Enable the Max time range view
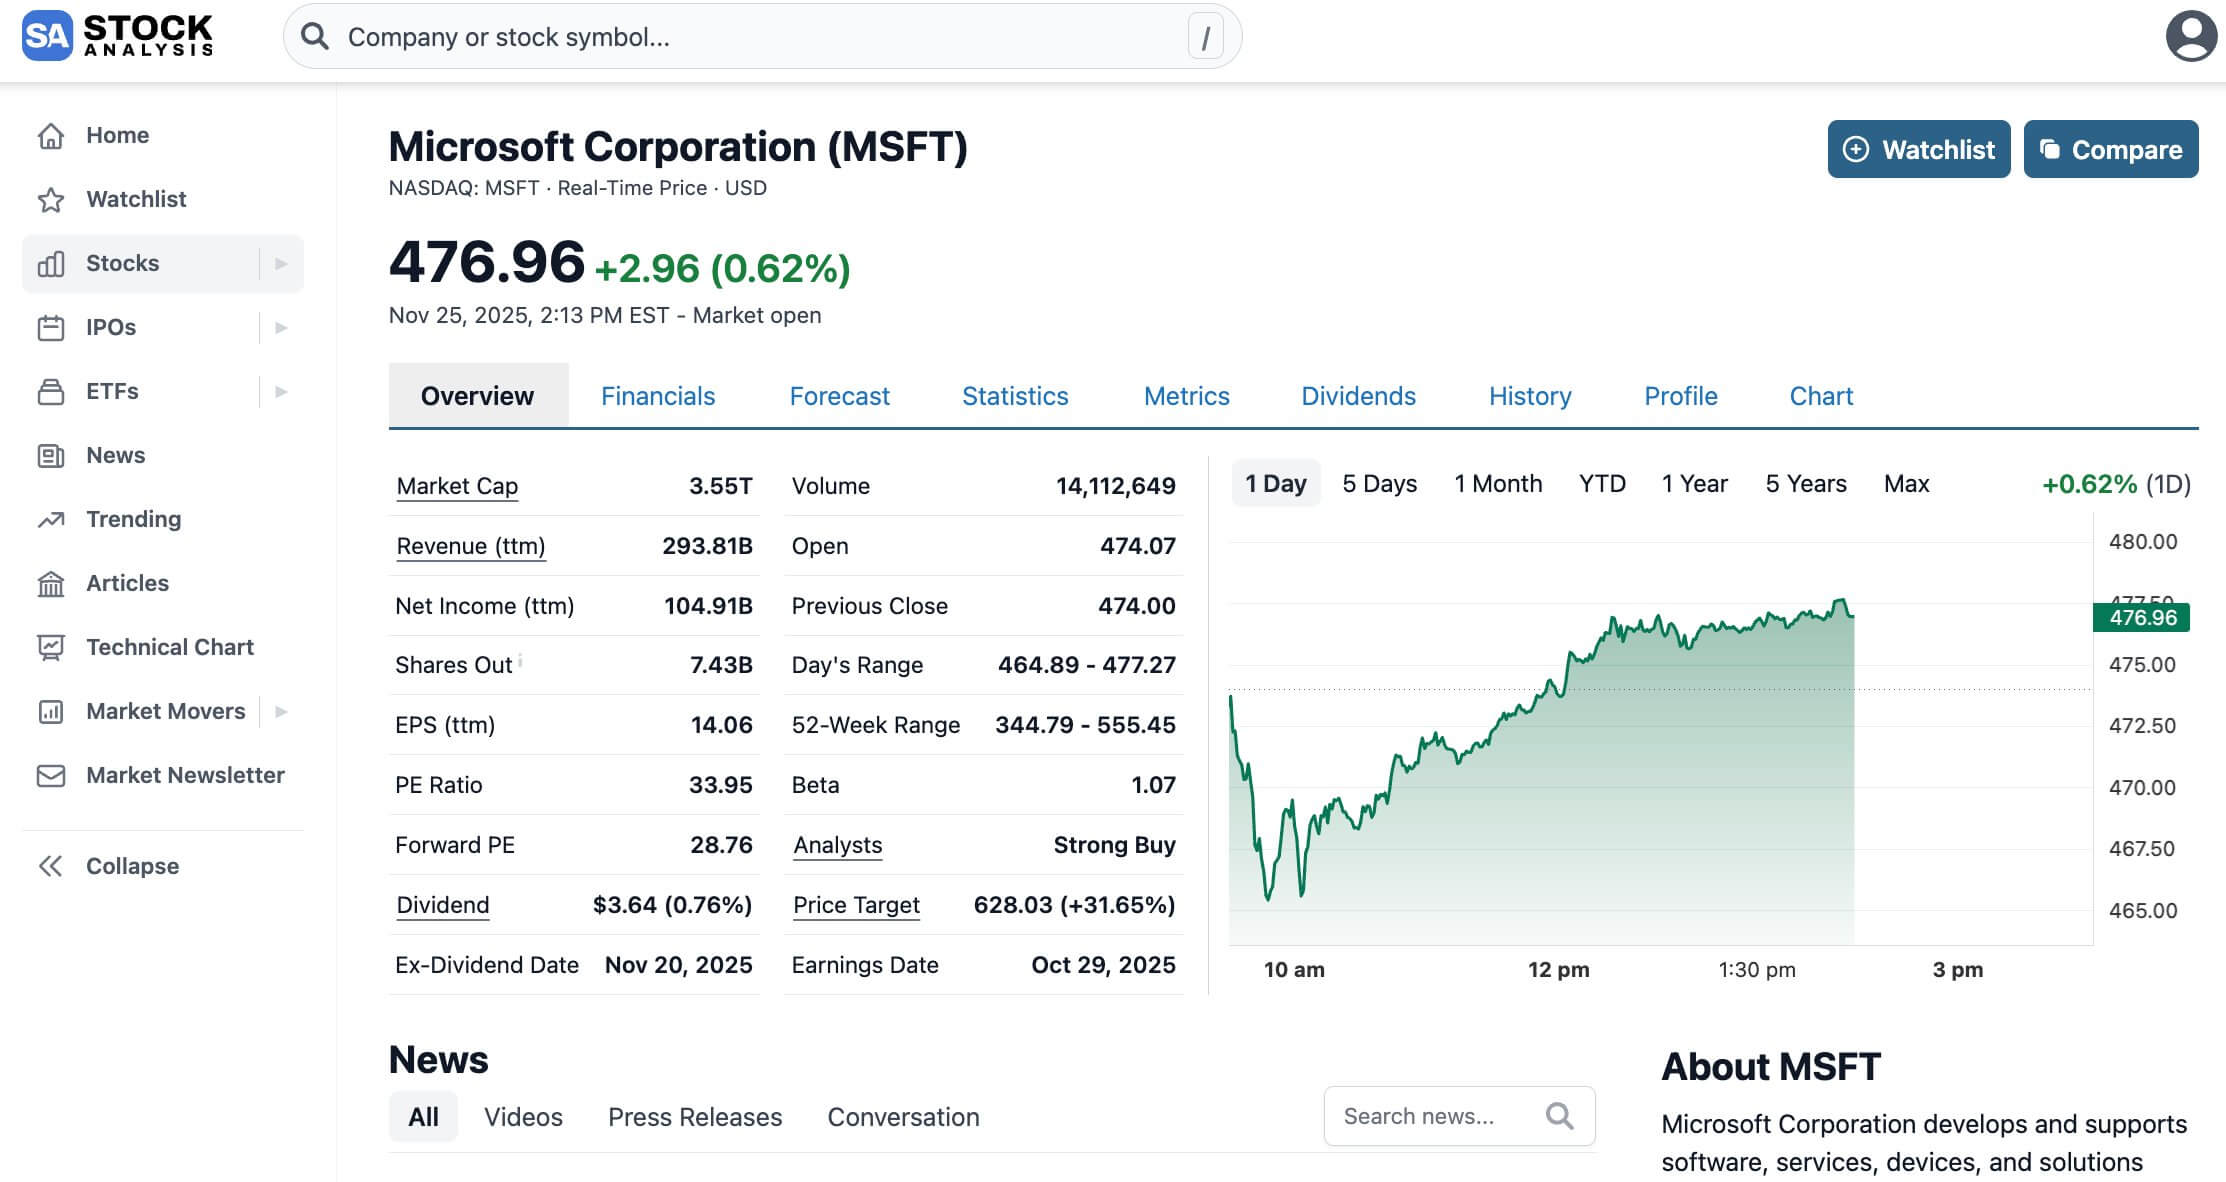Screen dimensions: 2226x1182 pyautogui.click(x=1907, y=483)
